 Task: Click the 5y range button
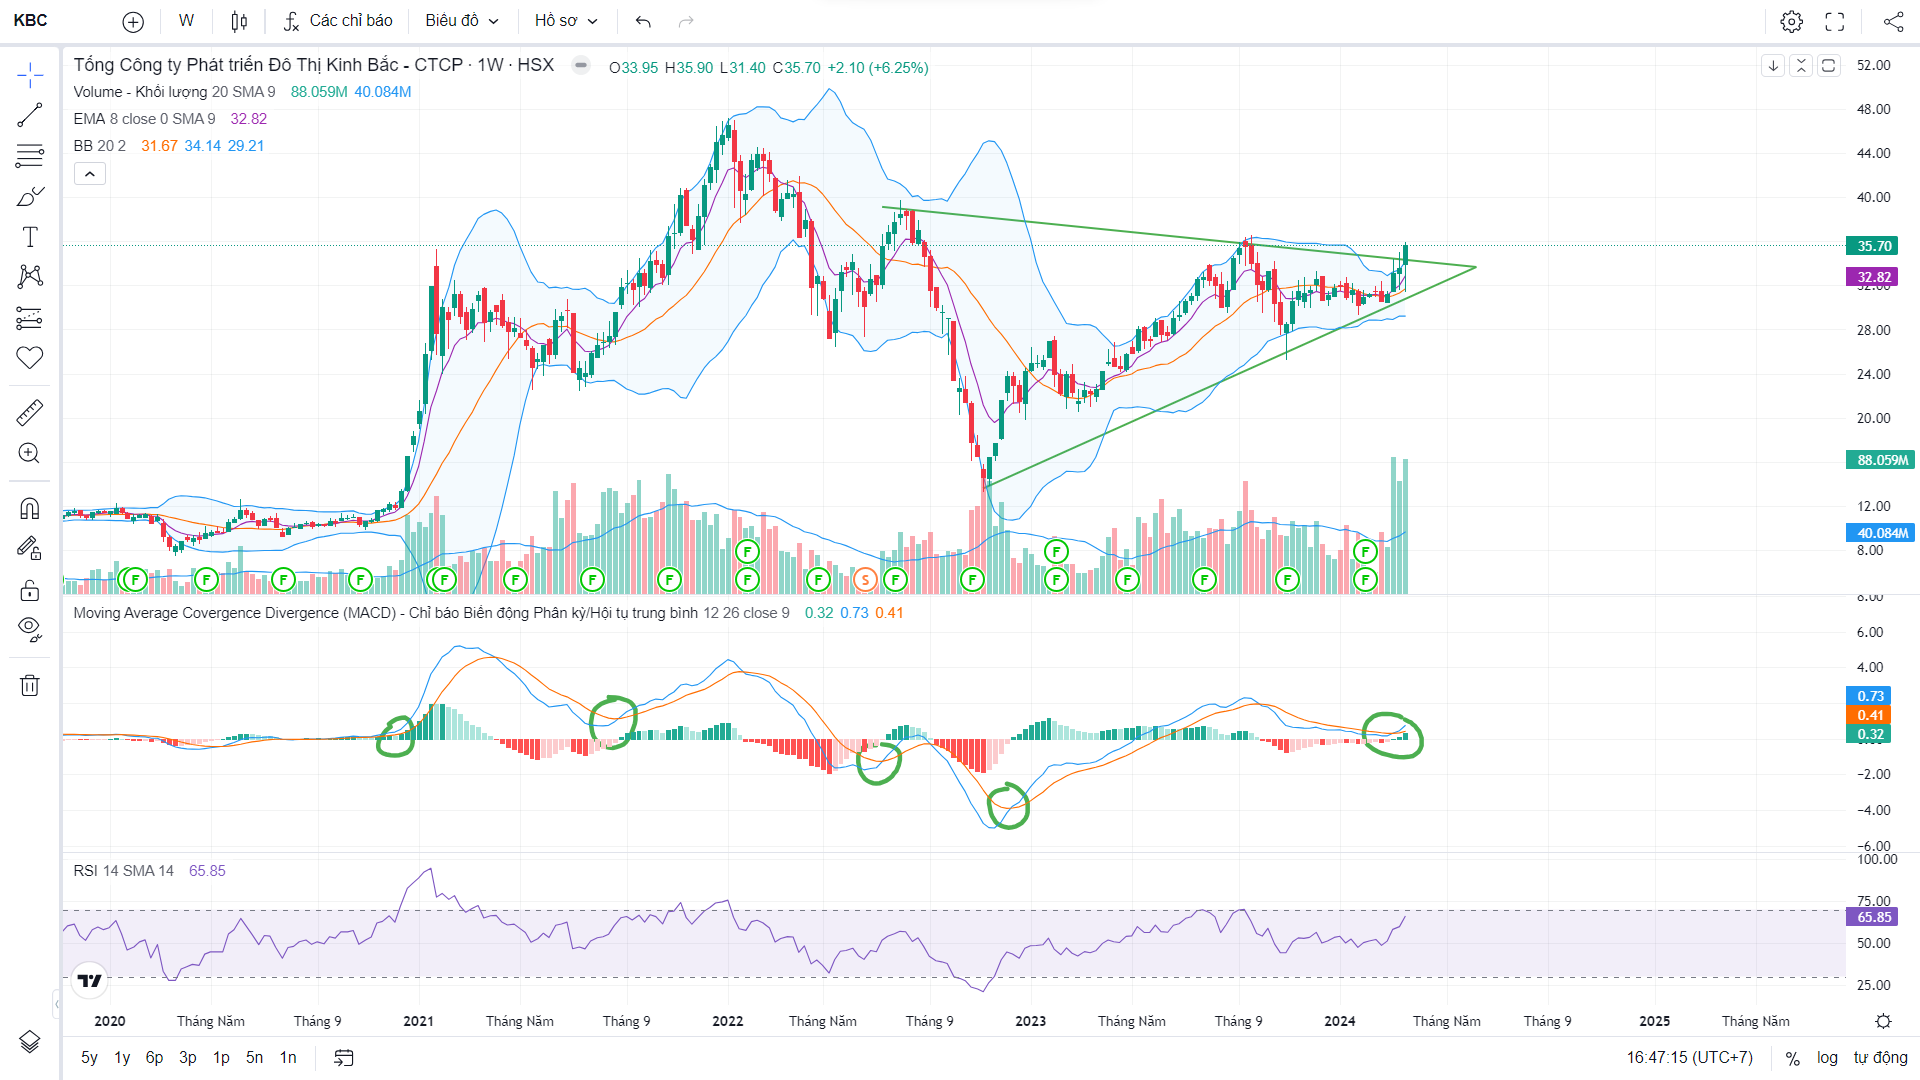click(89, 1057)
